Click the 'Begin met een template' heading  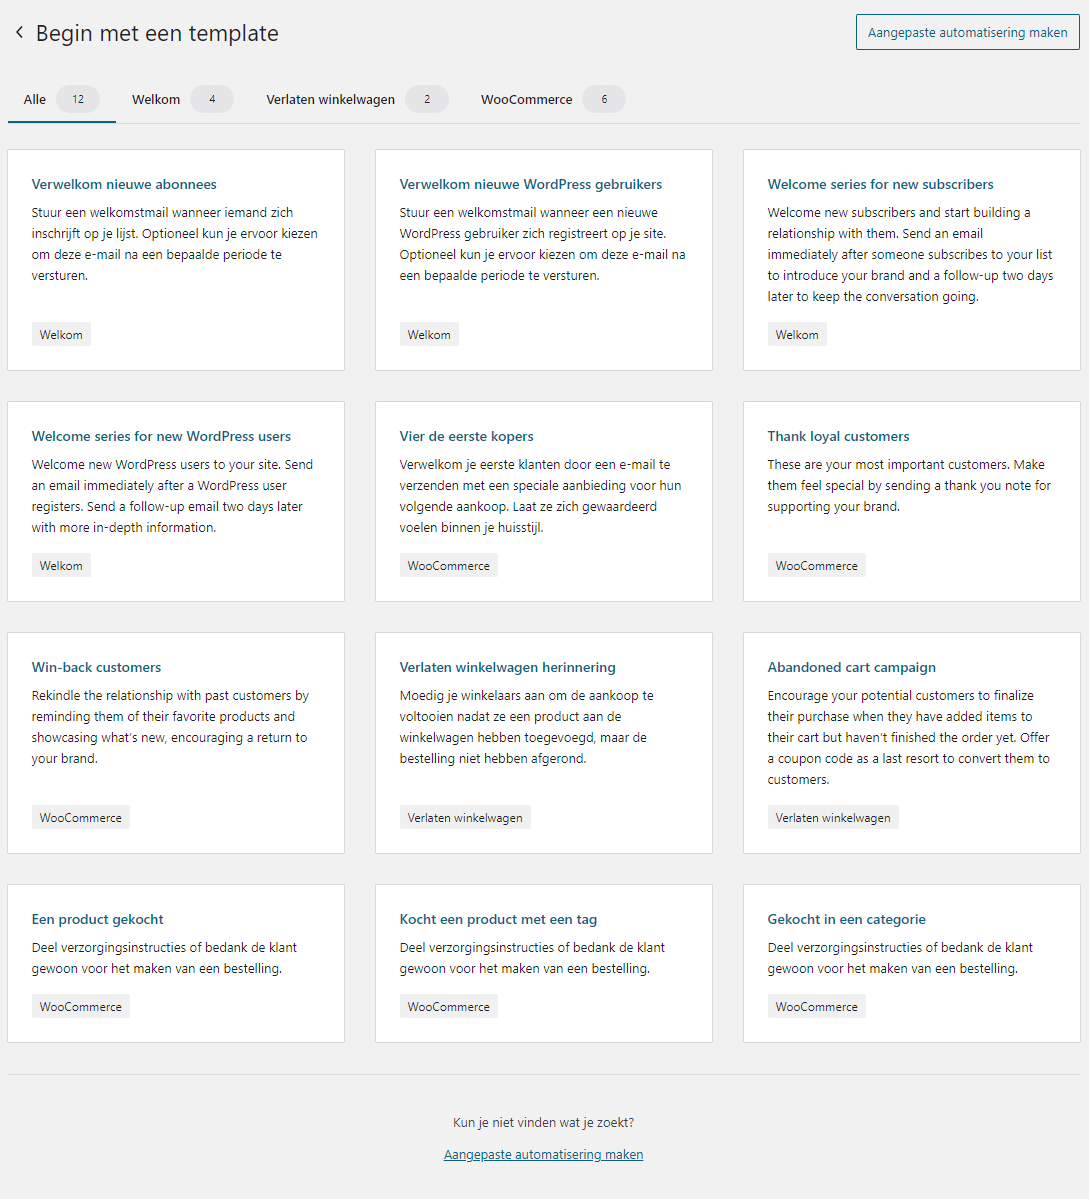coord(157,33)
